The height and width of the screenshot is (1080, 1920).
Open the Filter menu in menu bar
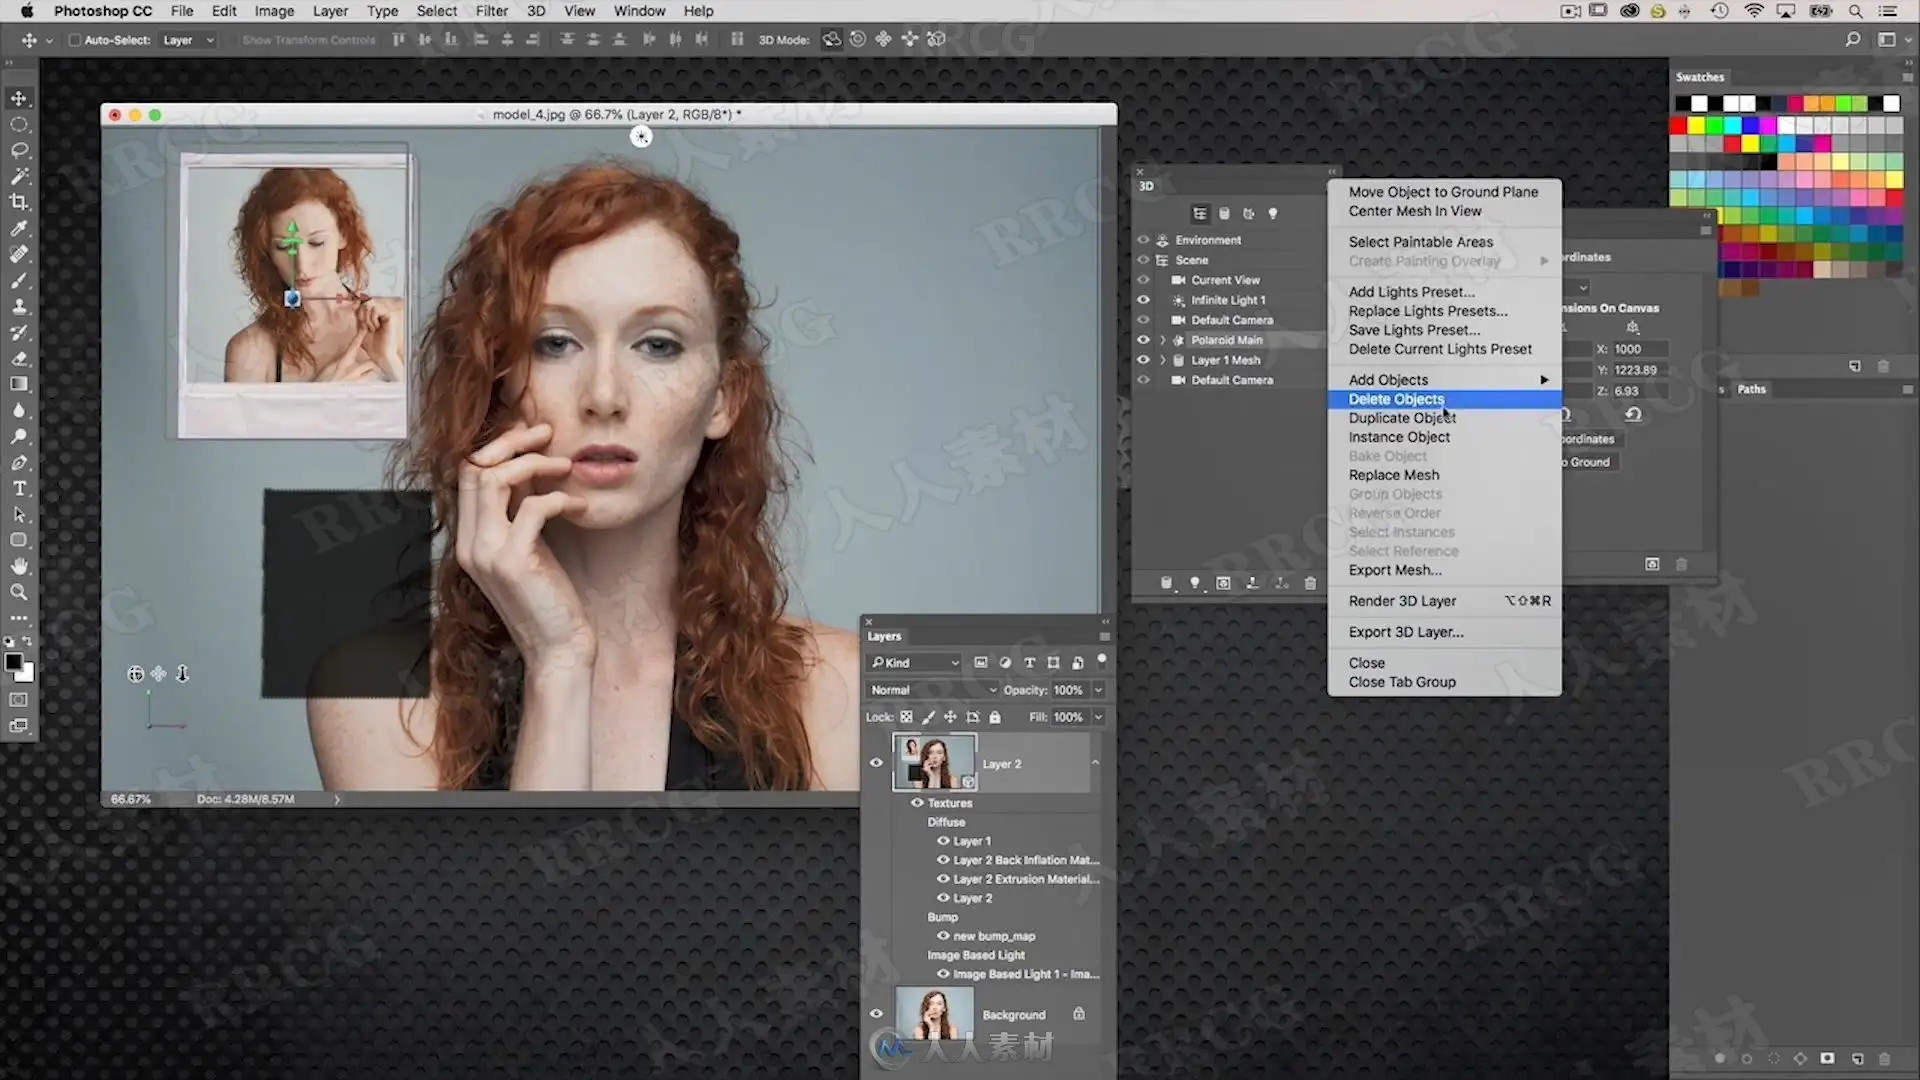point(491,11)
